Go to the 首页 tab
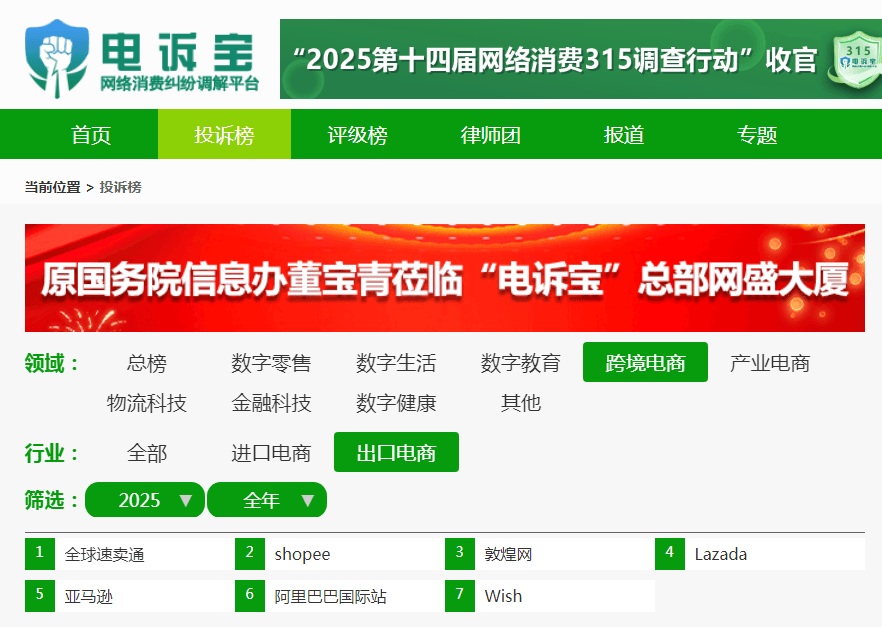The image size is (882, 627). coord(91,135)
